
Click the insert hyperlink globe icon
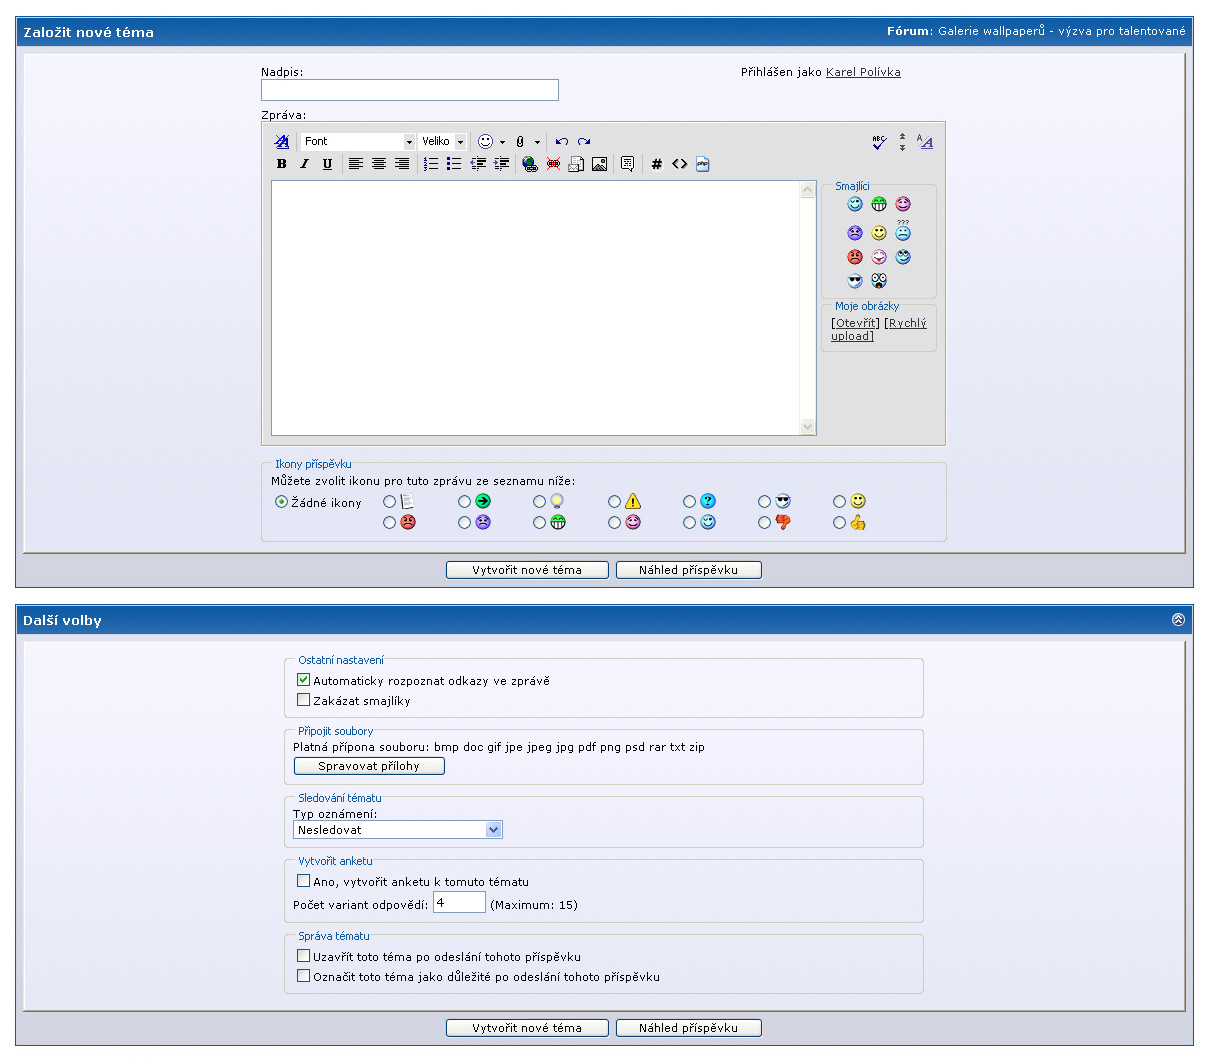530,164
